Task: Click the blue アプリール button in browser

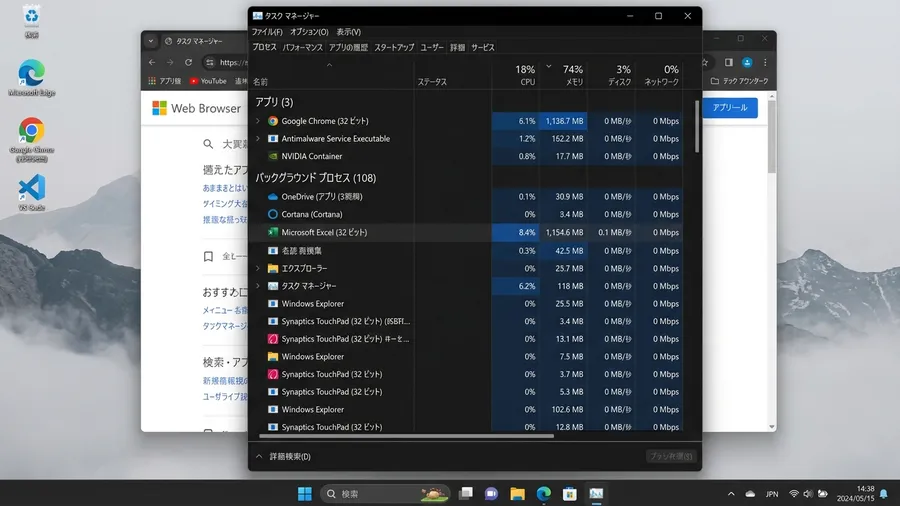Action: (730, 107)
